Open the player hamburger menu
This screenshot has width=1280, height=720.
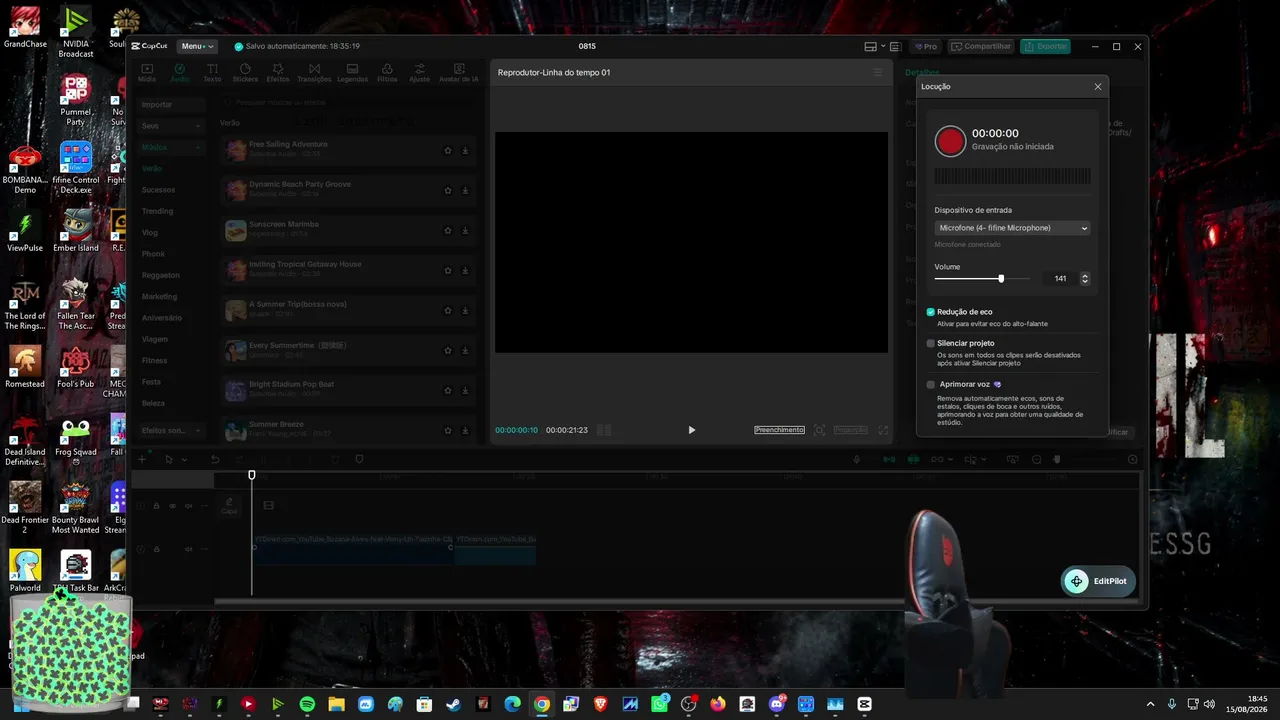pyautogui.click(x=878, y=72)
